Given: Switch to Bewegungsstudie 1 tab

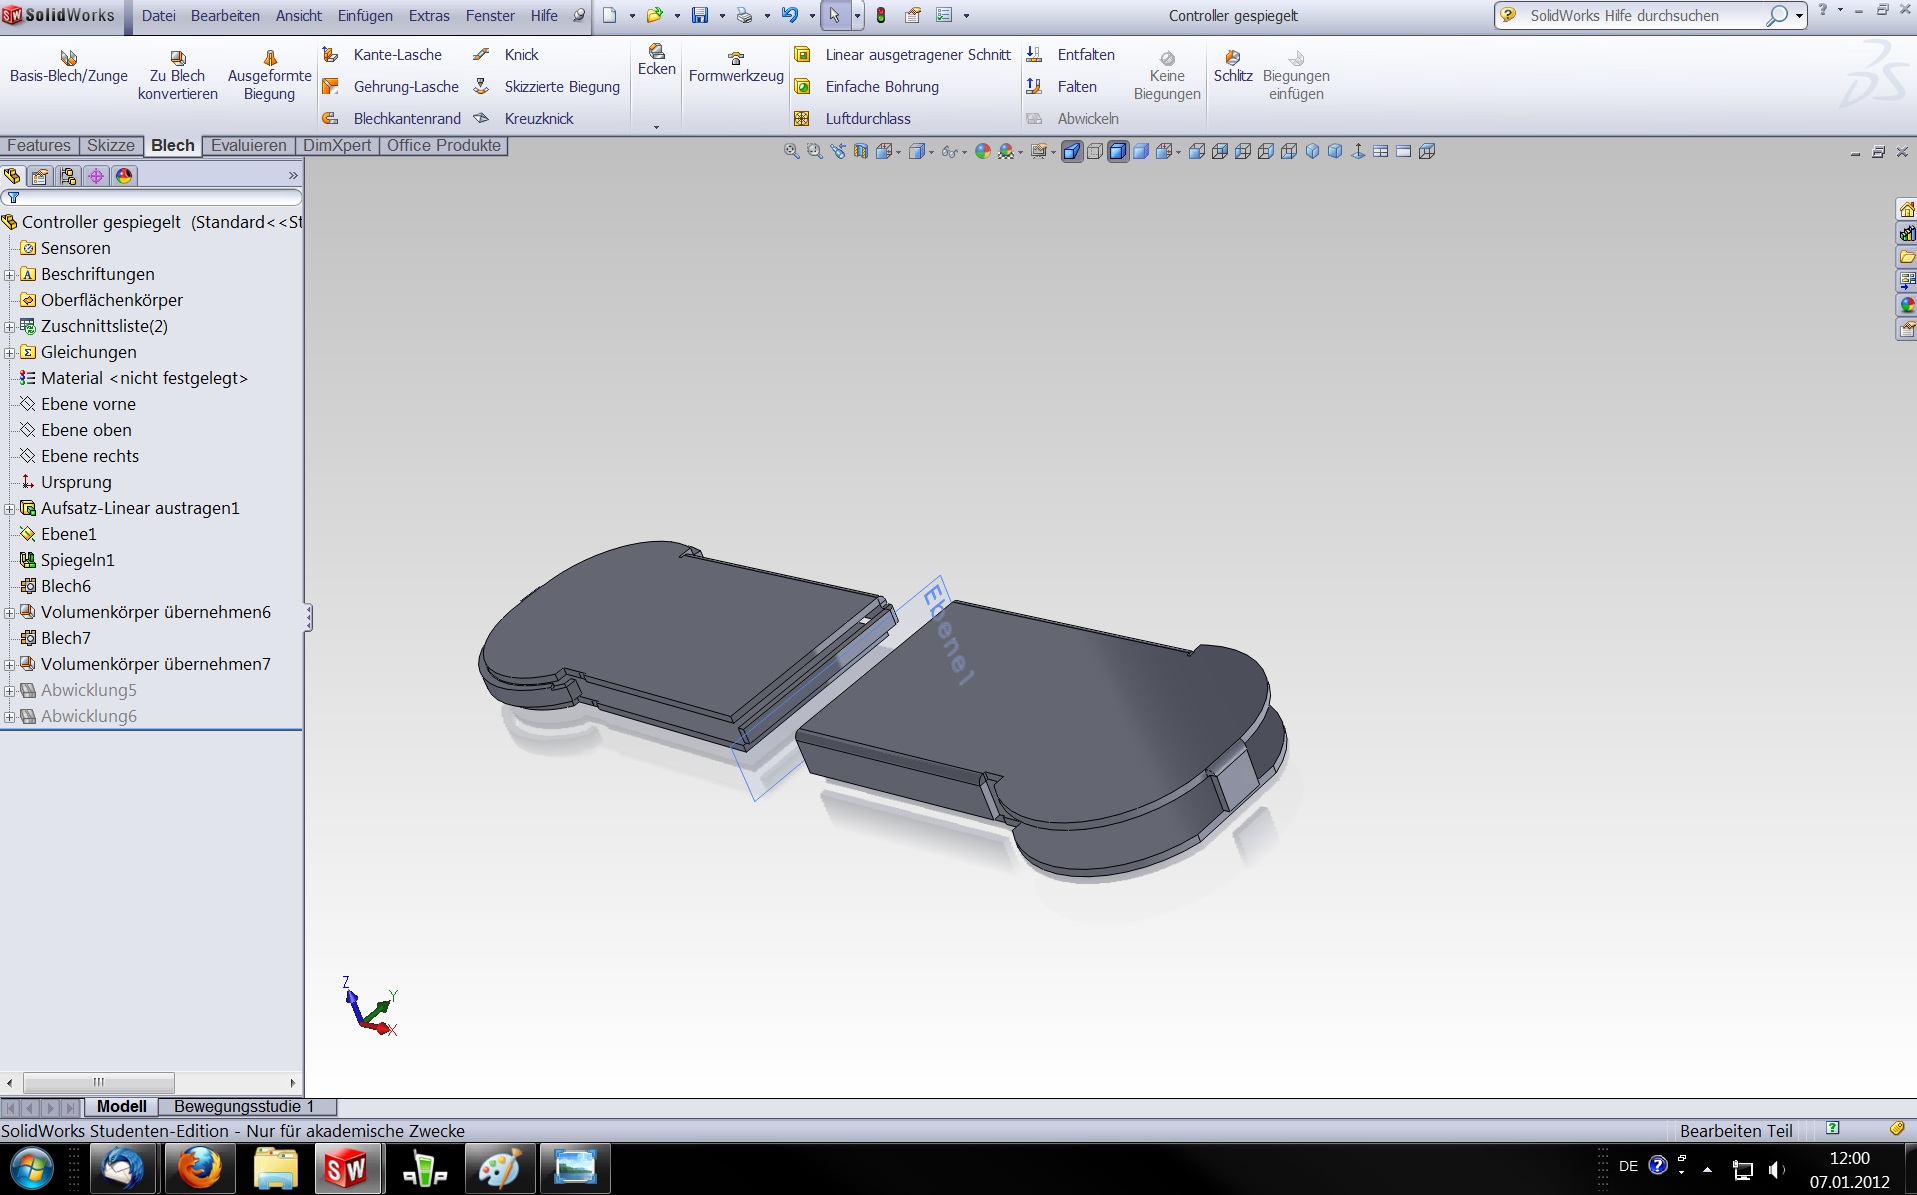Looking at the screenshot, I should click(243, 1107).
